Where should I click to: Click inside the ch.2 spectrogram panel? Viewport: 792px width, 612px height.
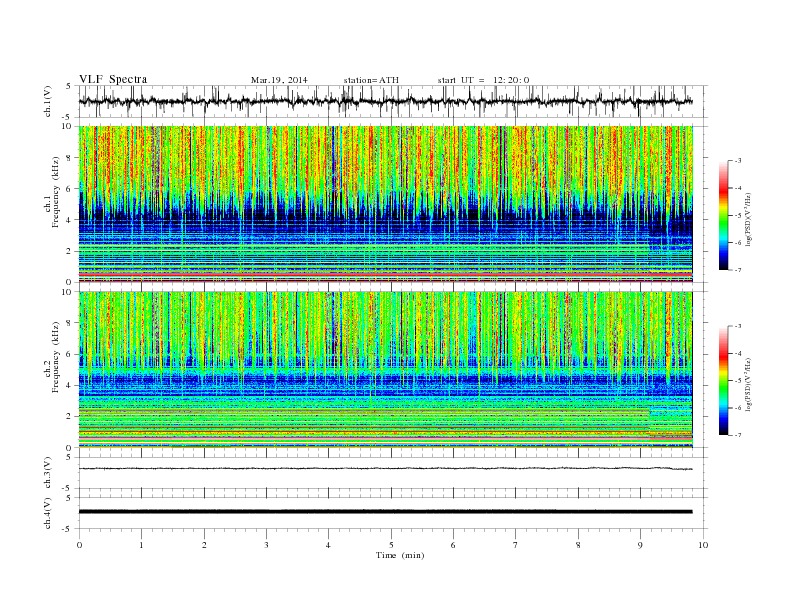pos(385,370)
